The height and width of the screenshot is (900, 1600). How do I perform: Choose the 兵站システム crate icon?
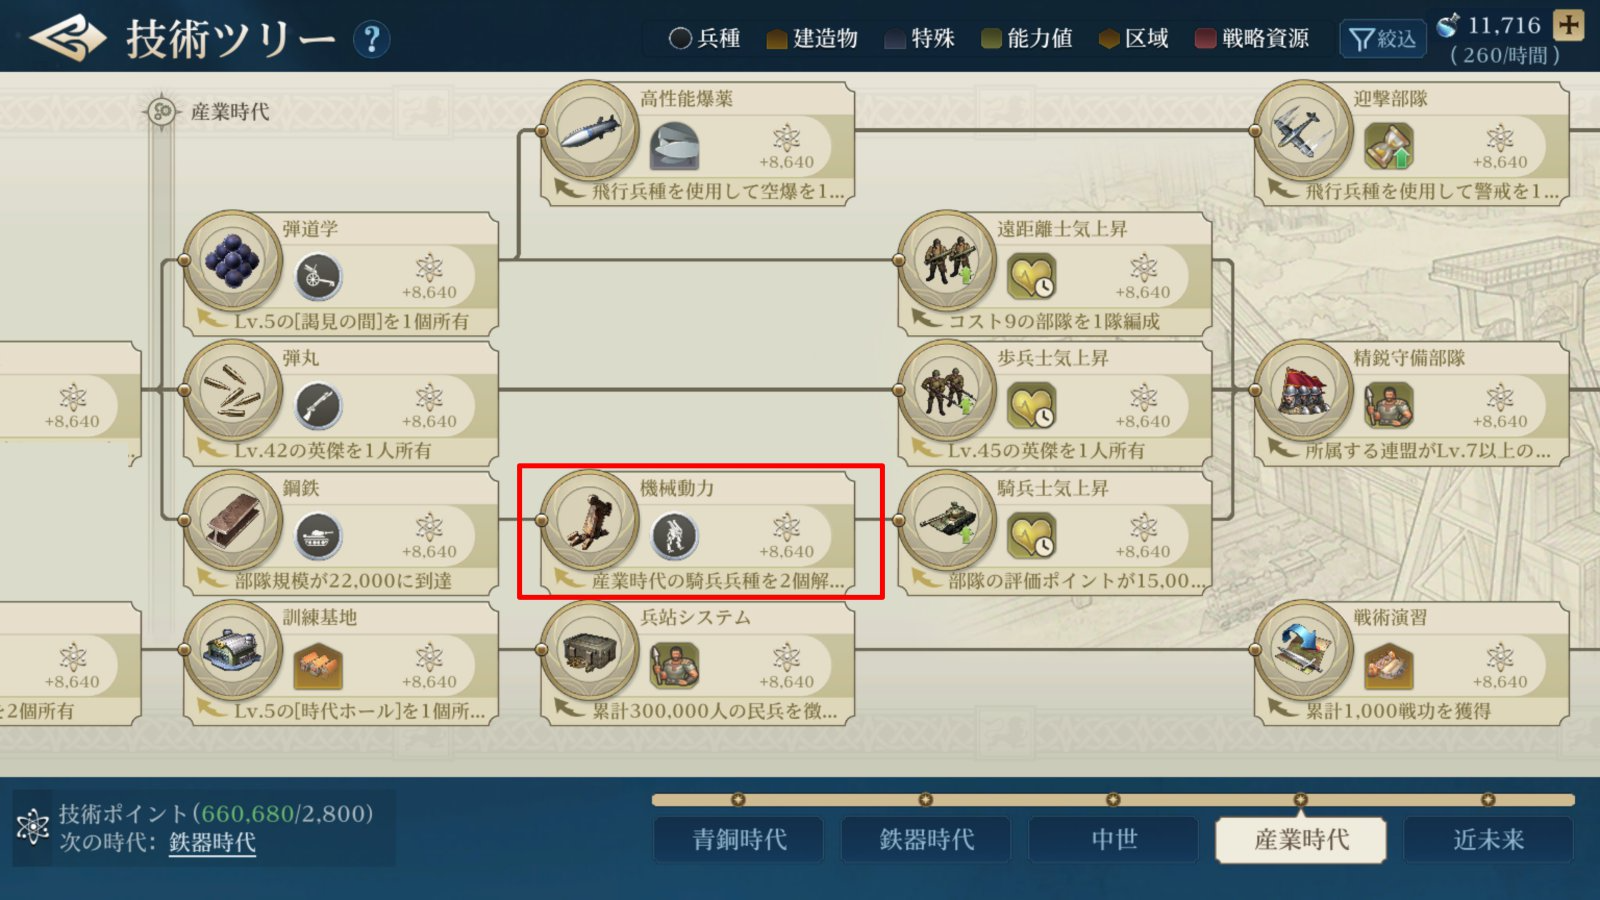coord(589,650)
